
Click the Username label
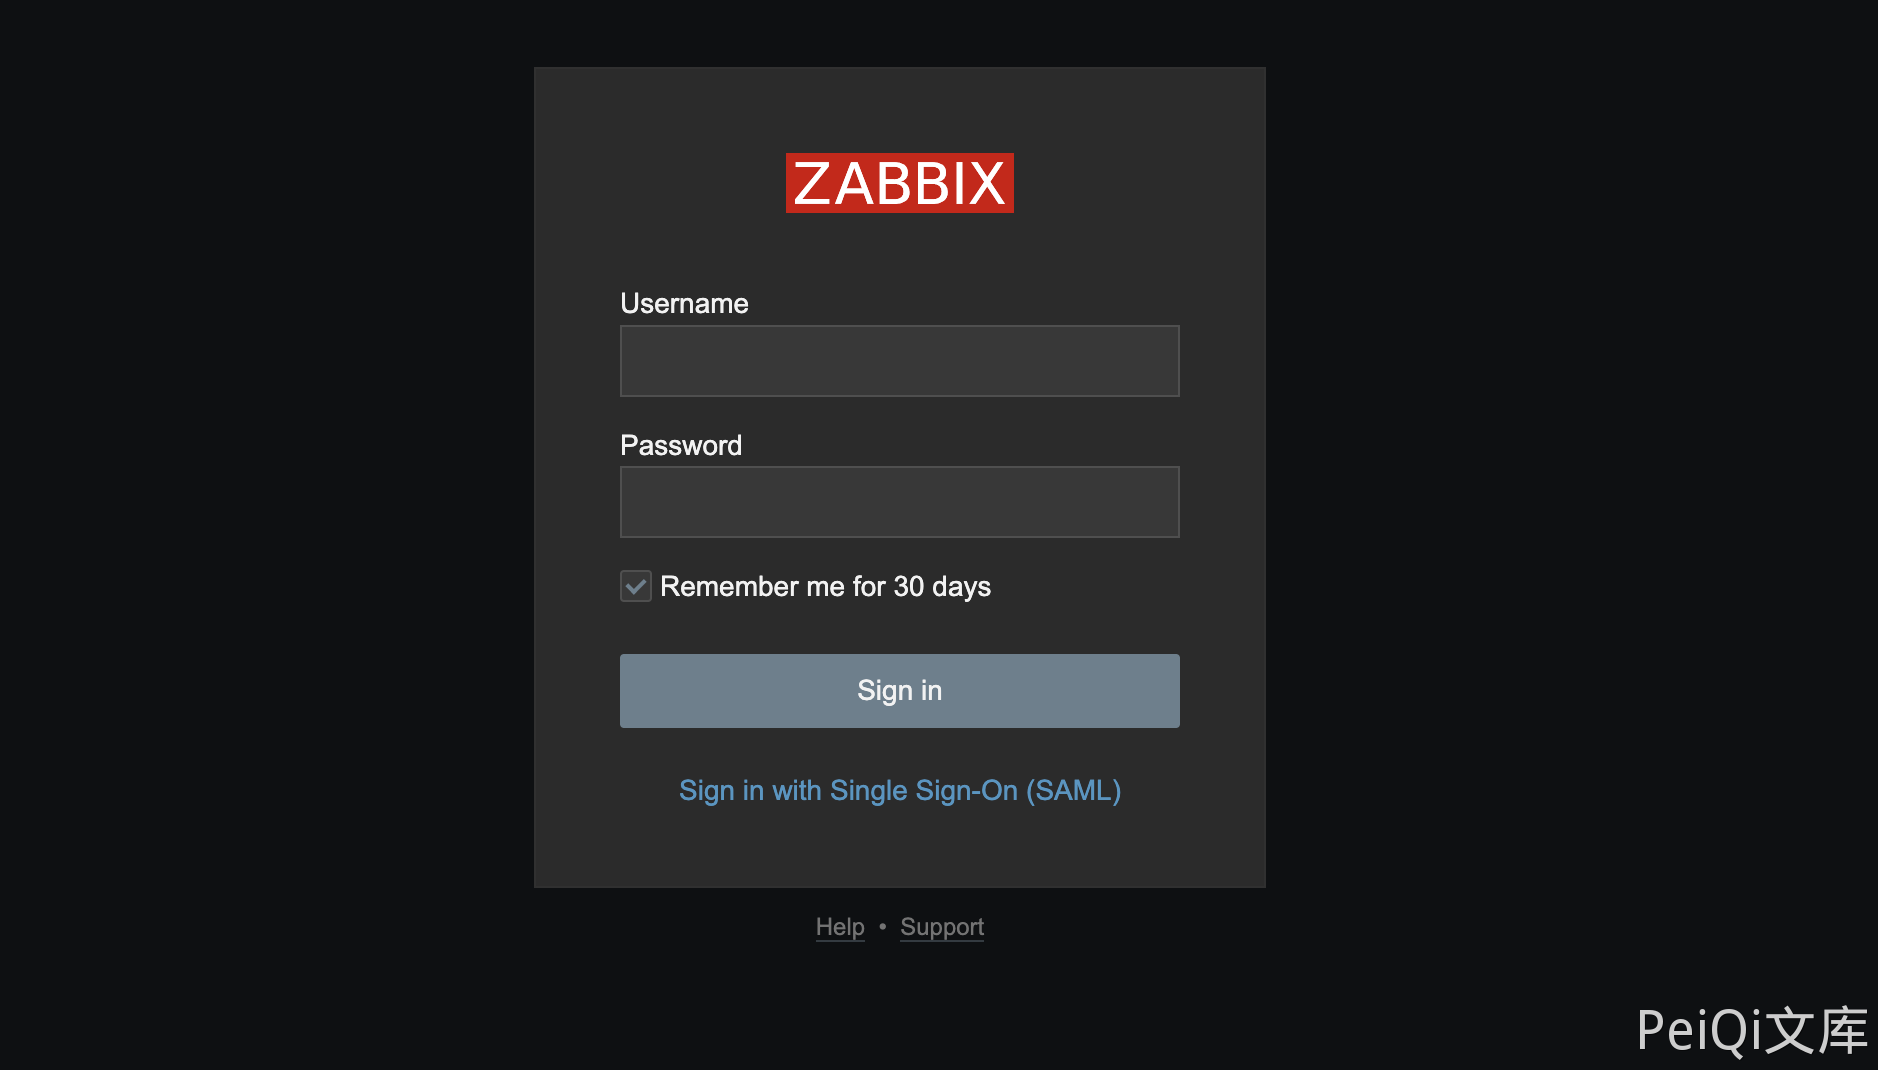pyautogui.click(x=684, y=303)
